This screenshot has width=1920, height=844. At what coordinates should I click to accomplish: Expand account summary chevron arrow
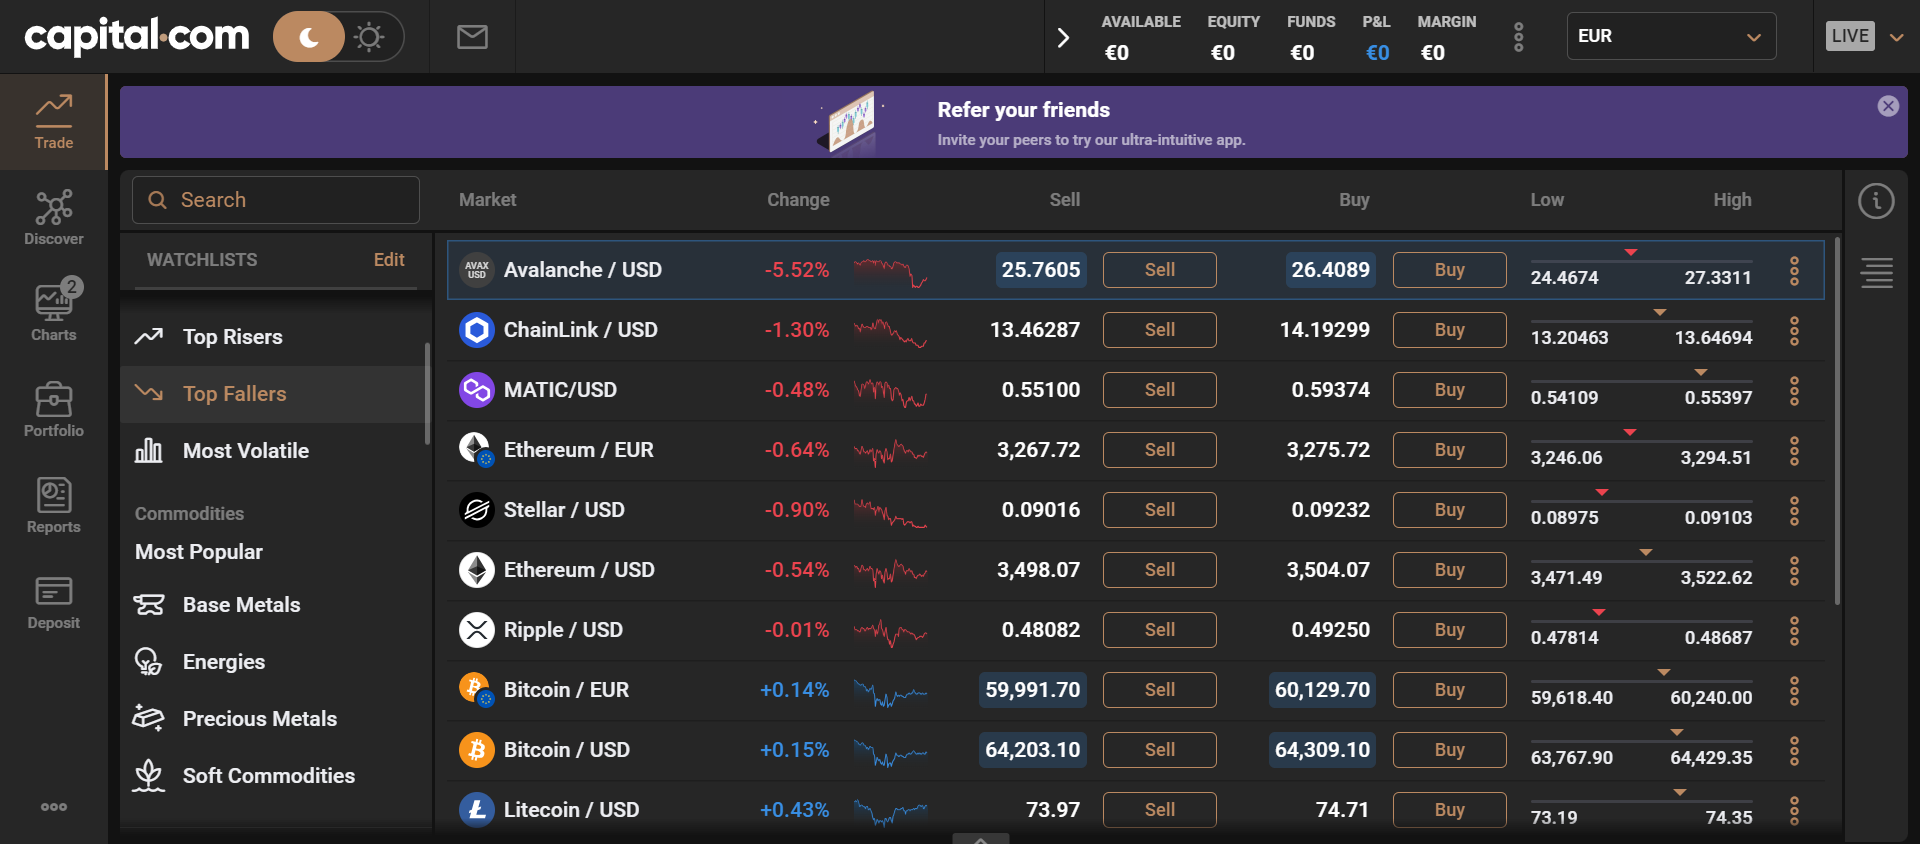coord(1063,38)
